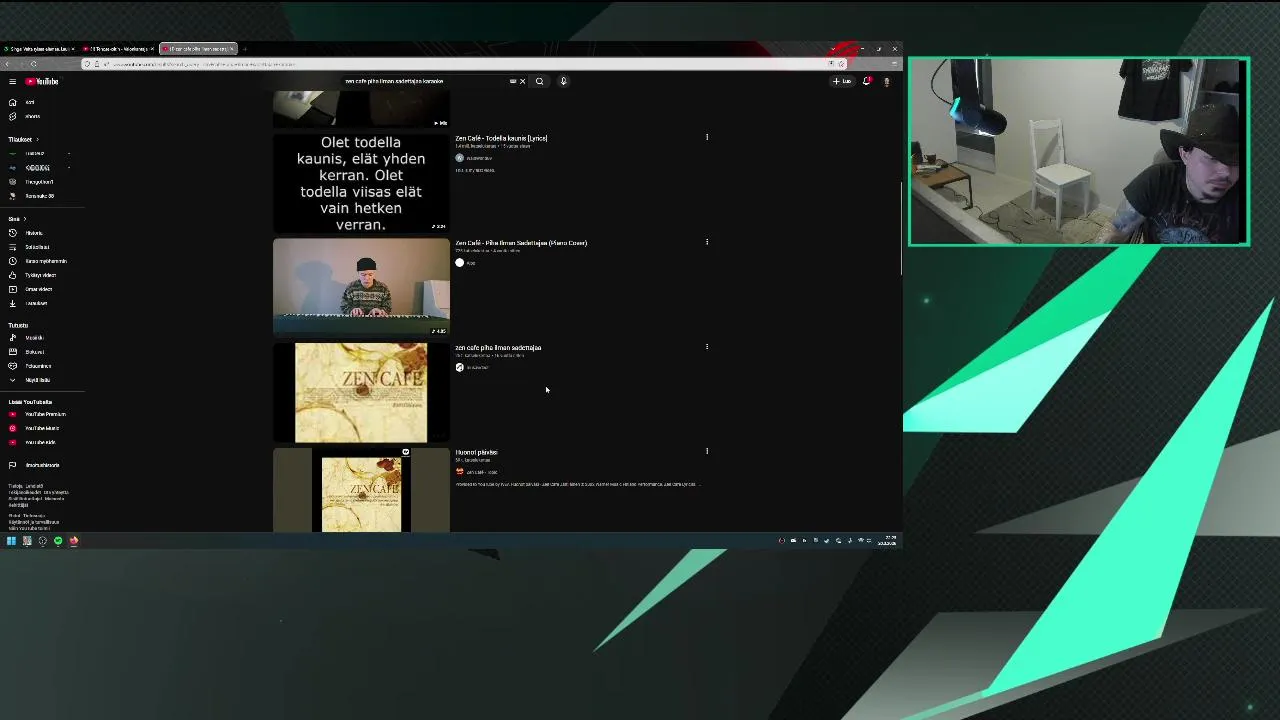This screenshot has height=720, width=1280.
Task: Open the on-screen keyboard icon in search
Action: 513,81
